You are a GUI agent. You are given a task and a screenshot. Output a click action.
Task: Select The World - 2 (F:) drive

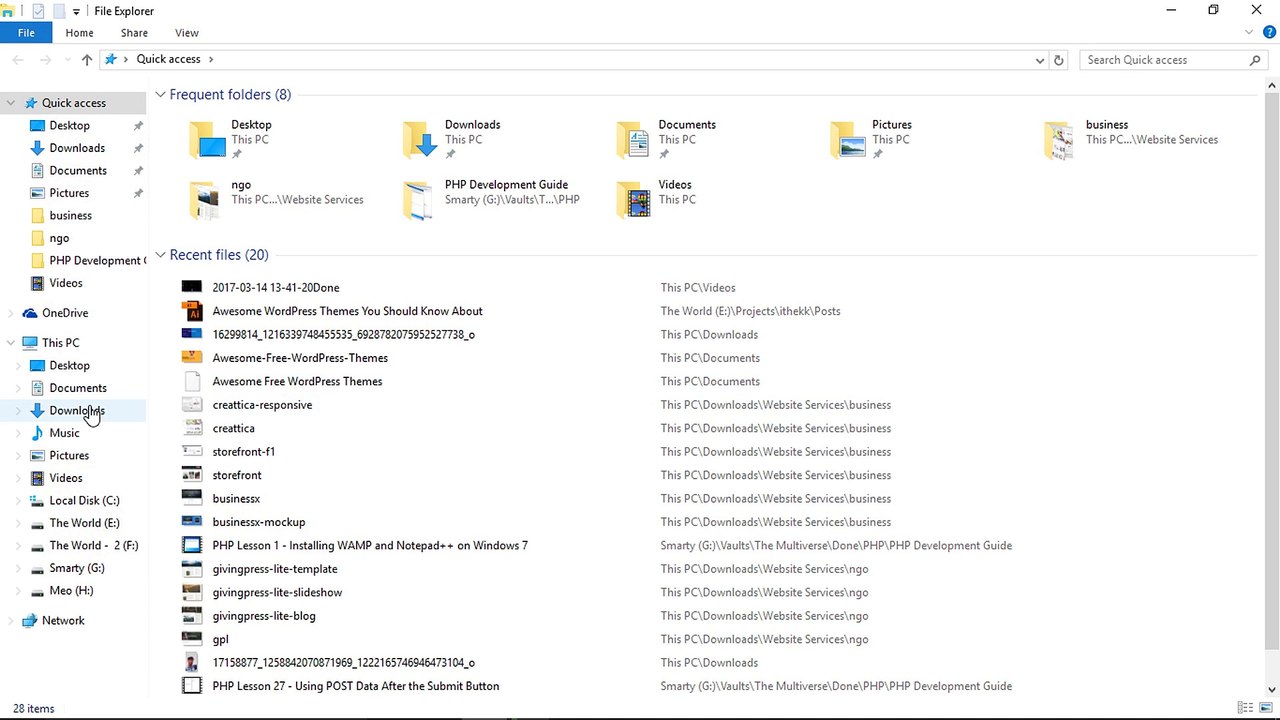coord(94,546)
